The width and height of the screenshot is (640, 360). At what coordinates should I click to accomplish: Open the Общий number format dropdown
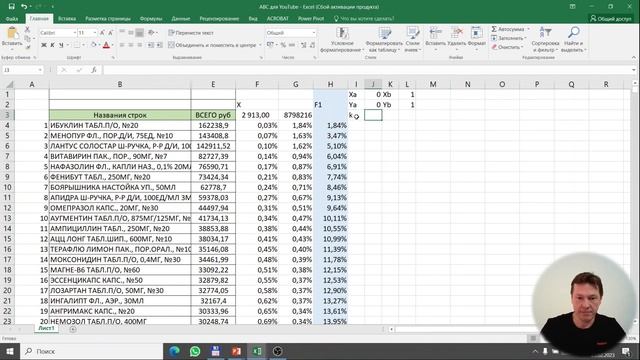click(x=313, y=33)
